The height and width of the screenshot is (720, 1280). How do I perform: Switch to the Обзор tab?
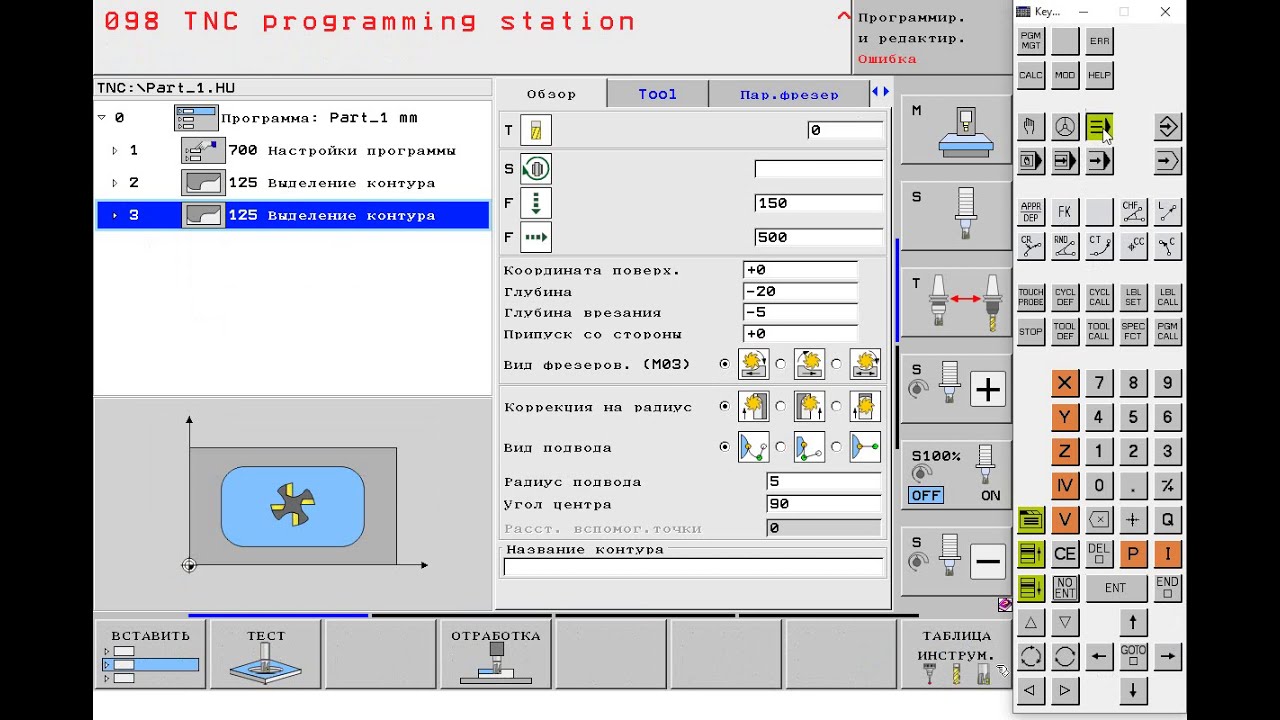552,94
